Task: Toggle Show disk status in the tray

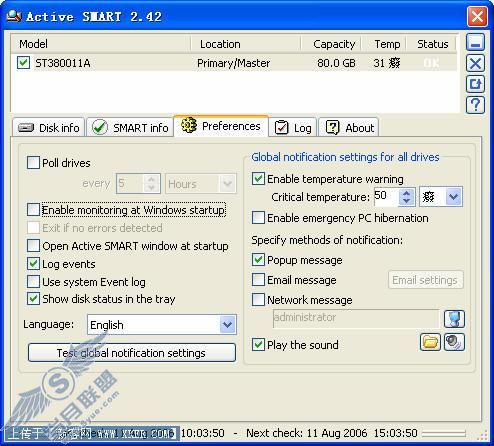Action: (x=33, y=299)
